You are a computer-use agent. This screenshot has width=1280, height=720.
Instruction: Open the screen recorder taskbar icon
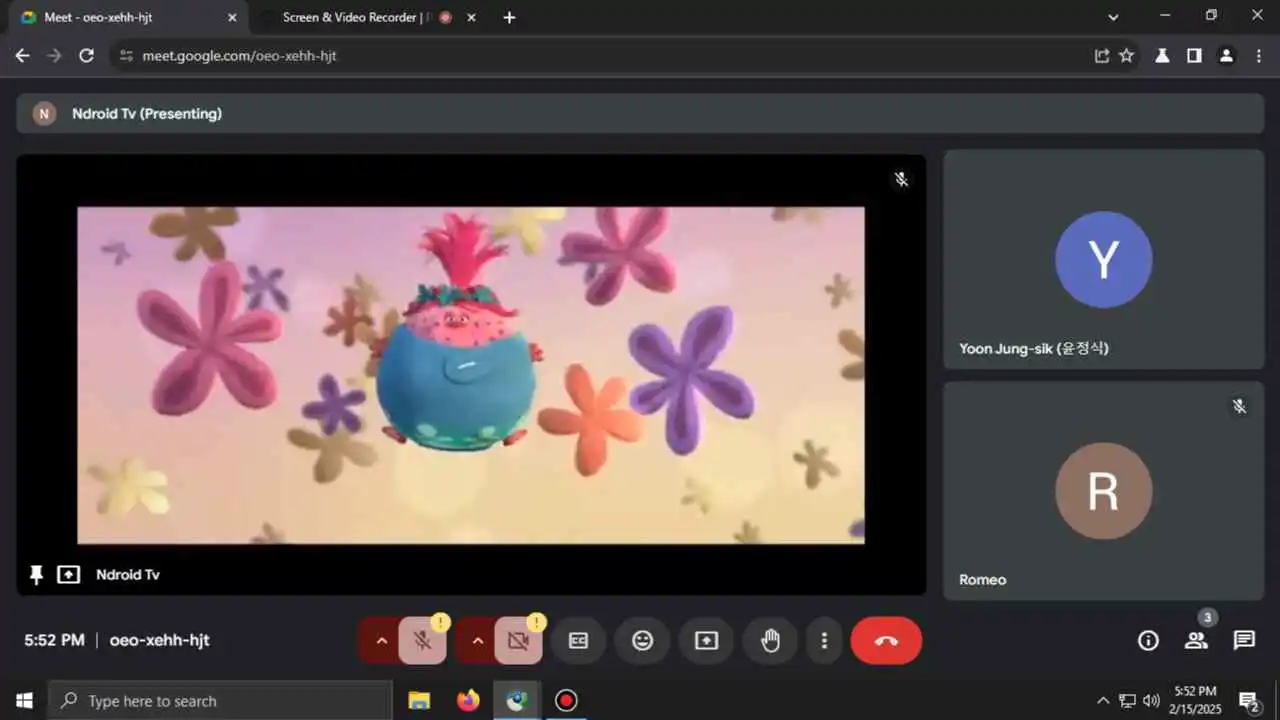point(566,701)
